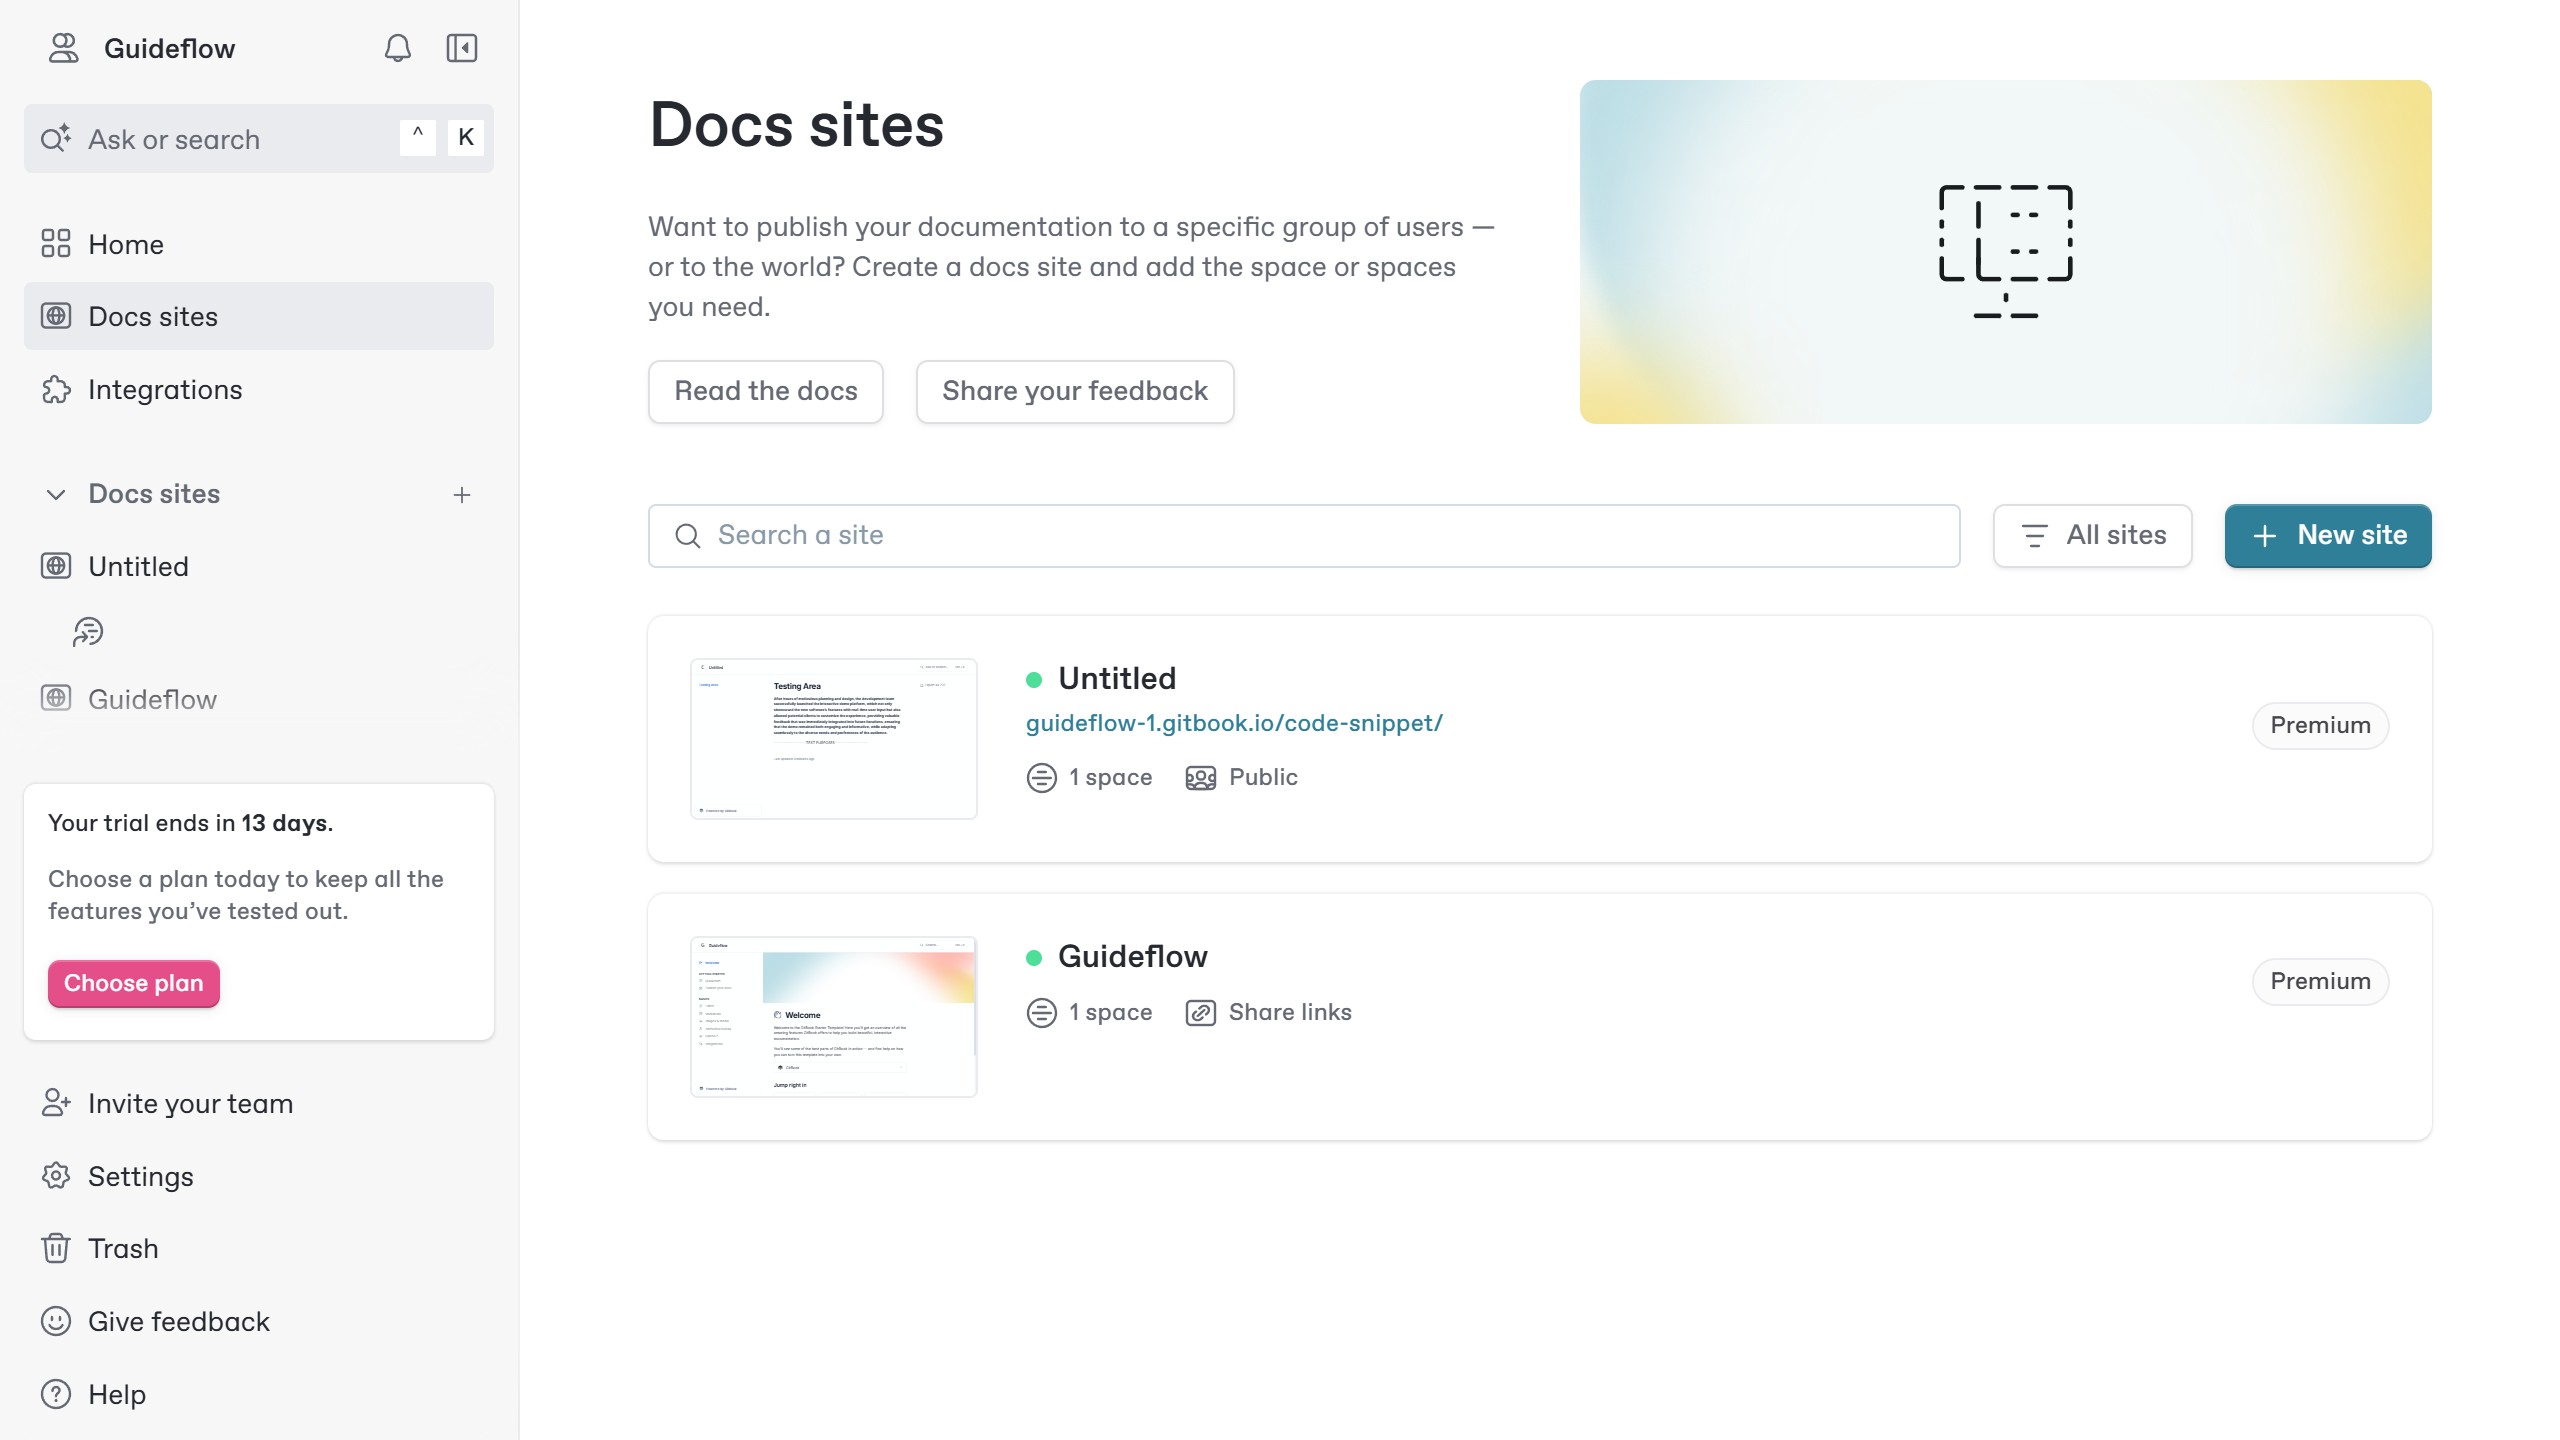Image resolution: width=2560 pixels, height=1440 pixels.
Task: Click the Help question mark icon
Action: 56,1394
